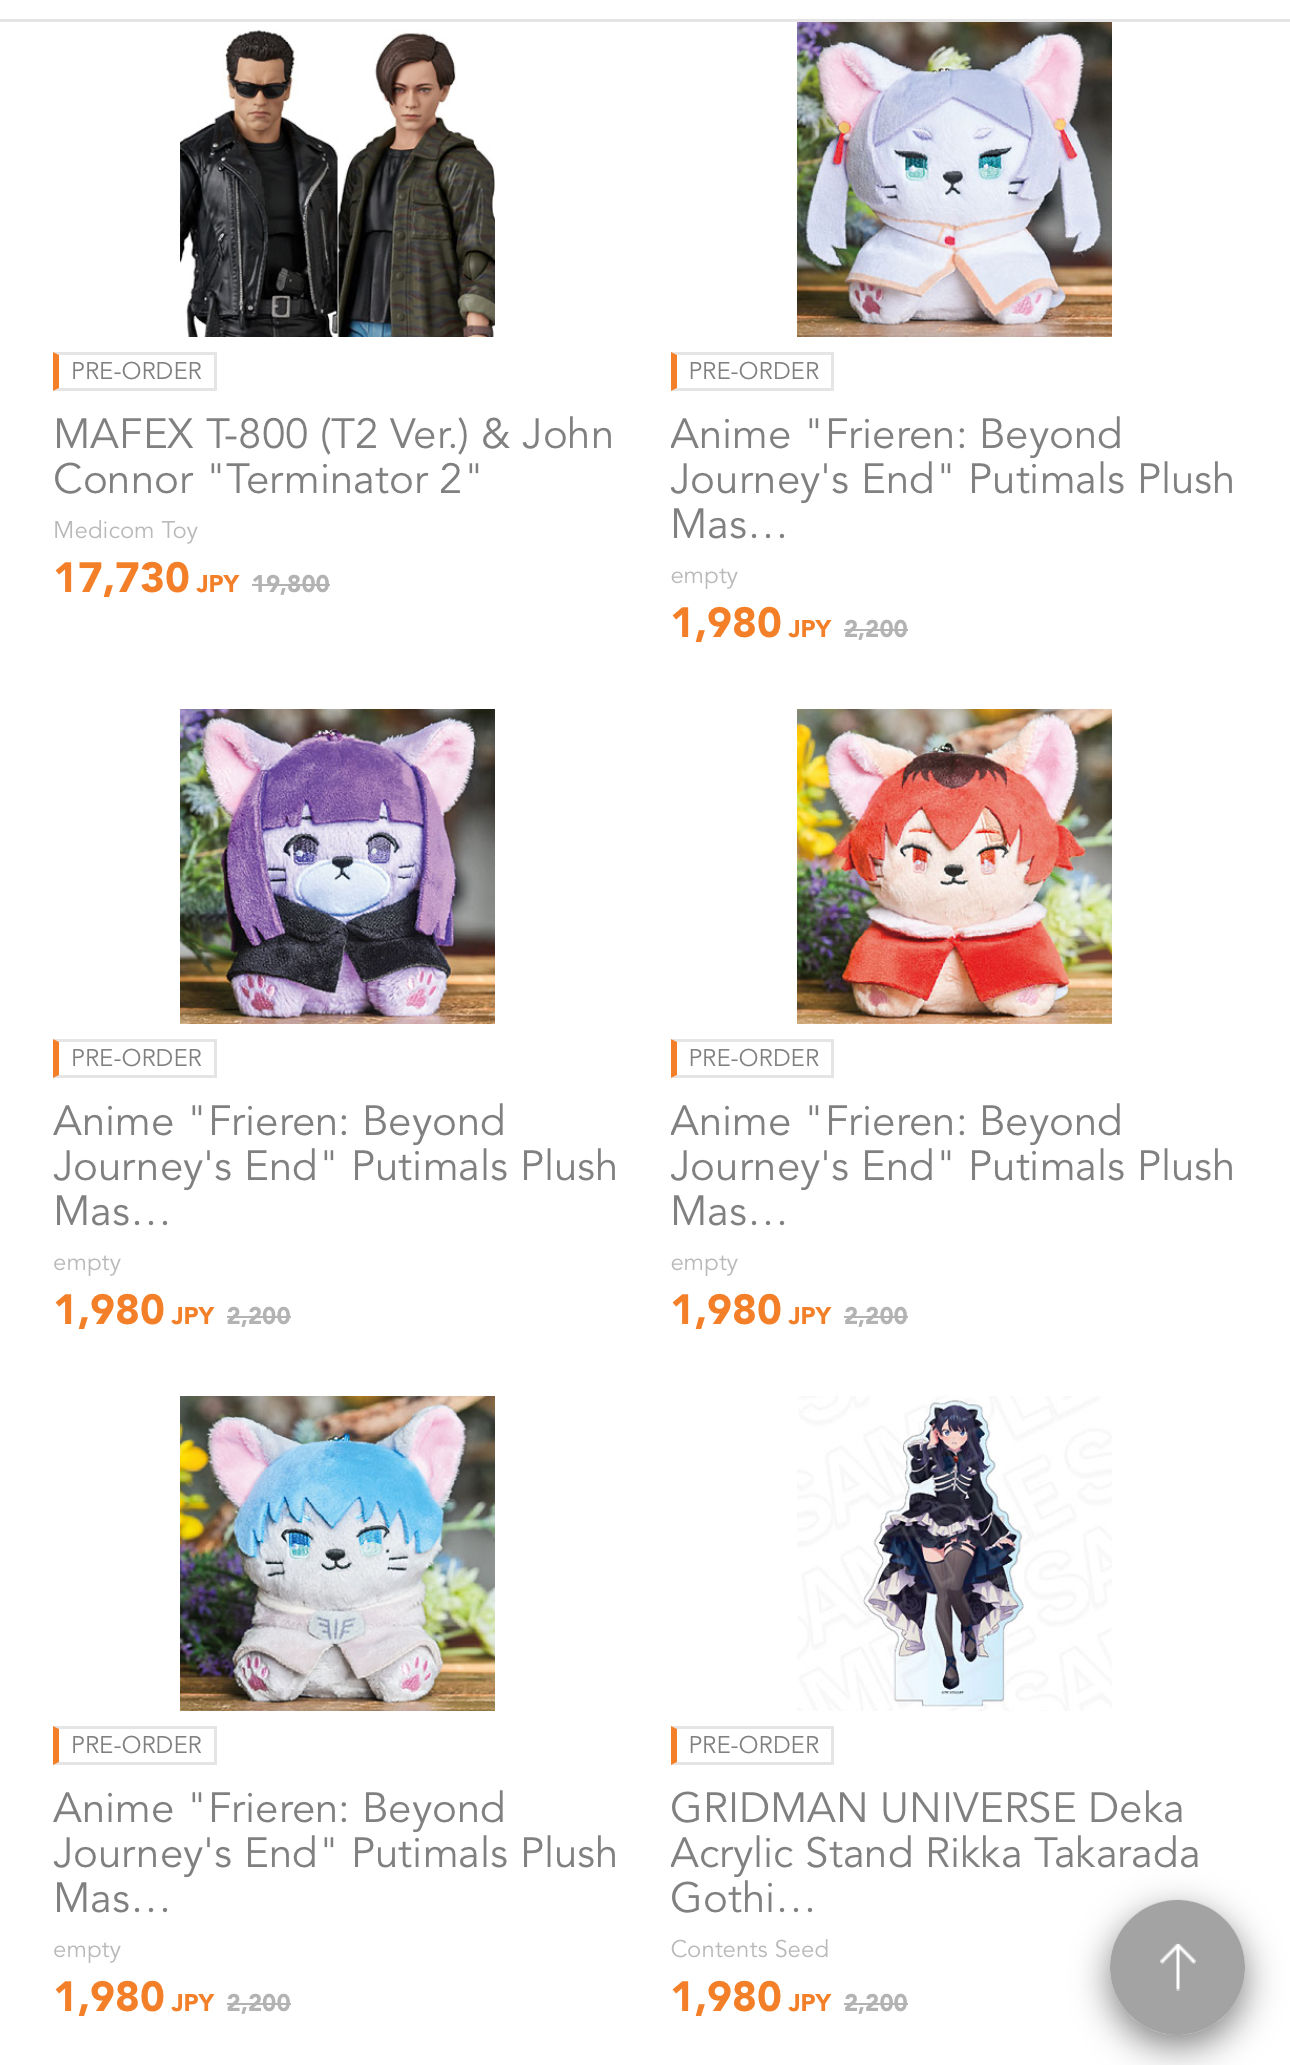The image size is (1290, 2065).
Task: Tap the scroll-to-top arrow button
Action: pyautogui.click(x=1177, y=1967)
